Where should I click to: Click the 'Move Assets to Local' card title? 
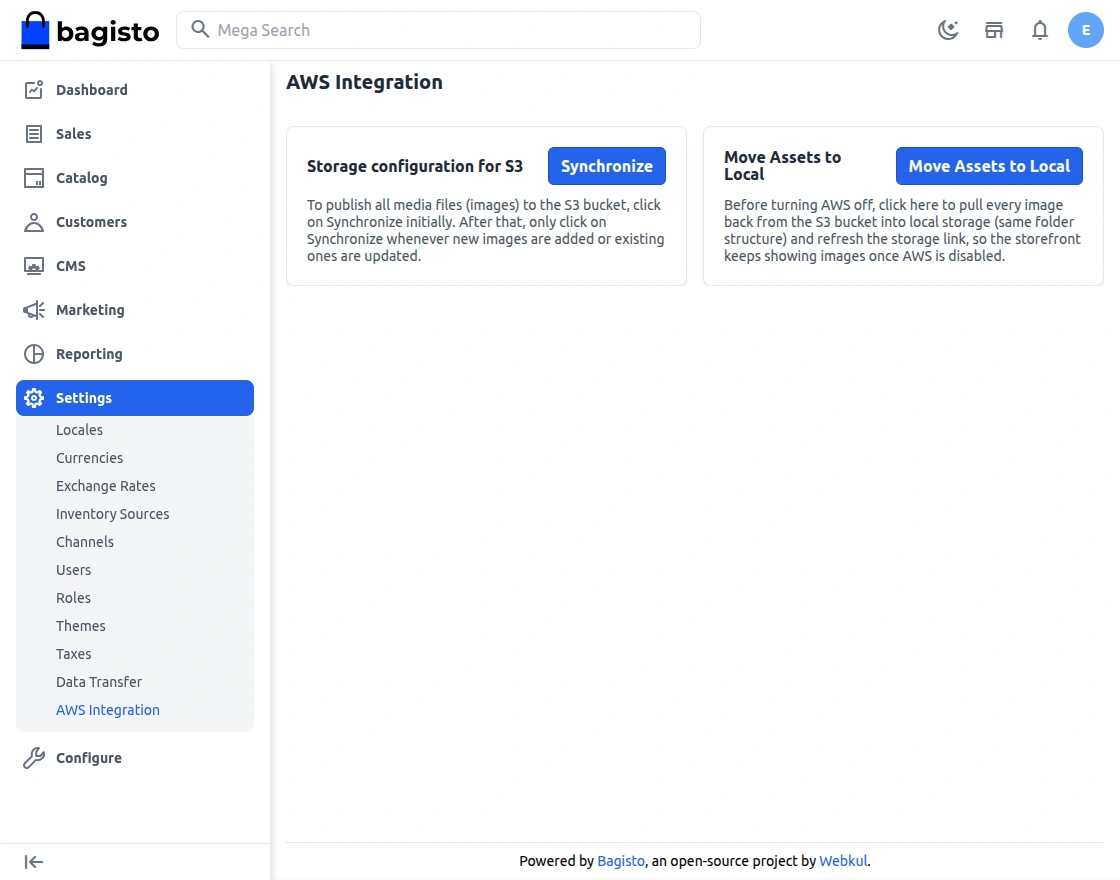click(x=783, y=166)
